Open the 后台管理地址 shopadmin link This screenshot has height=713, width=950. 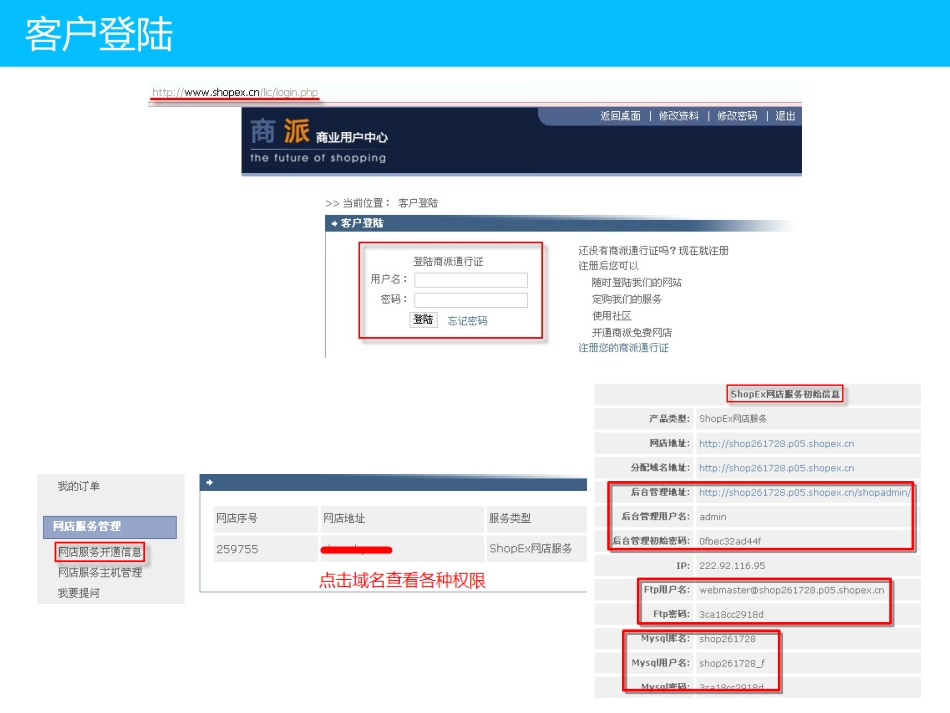click(x=805, y=492)
